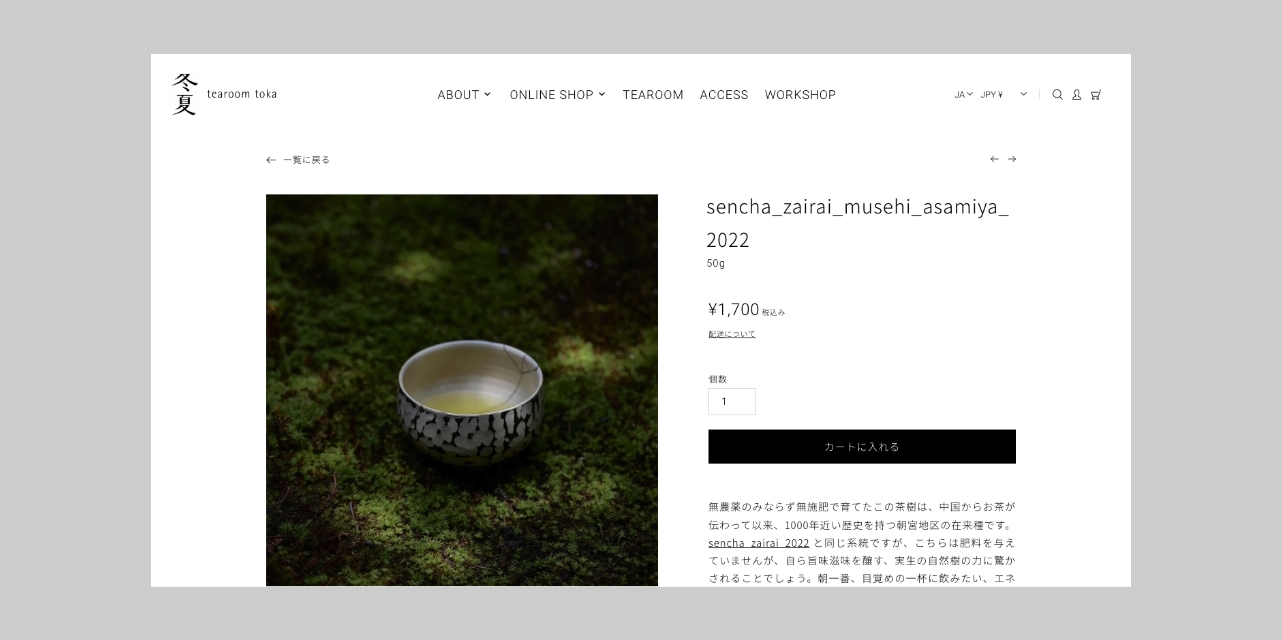Expand the ABOUT menu chevron

488,95
